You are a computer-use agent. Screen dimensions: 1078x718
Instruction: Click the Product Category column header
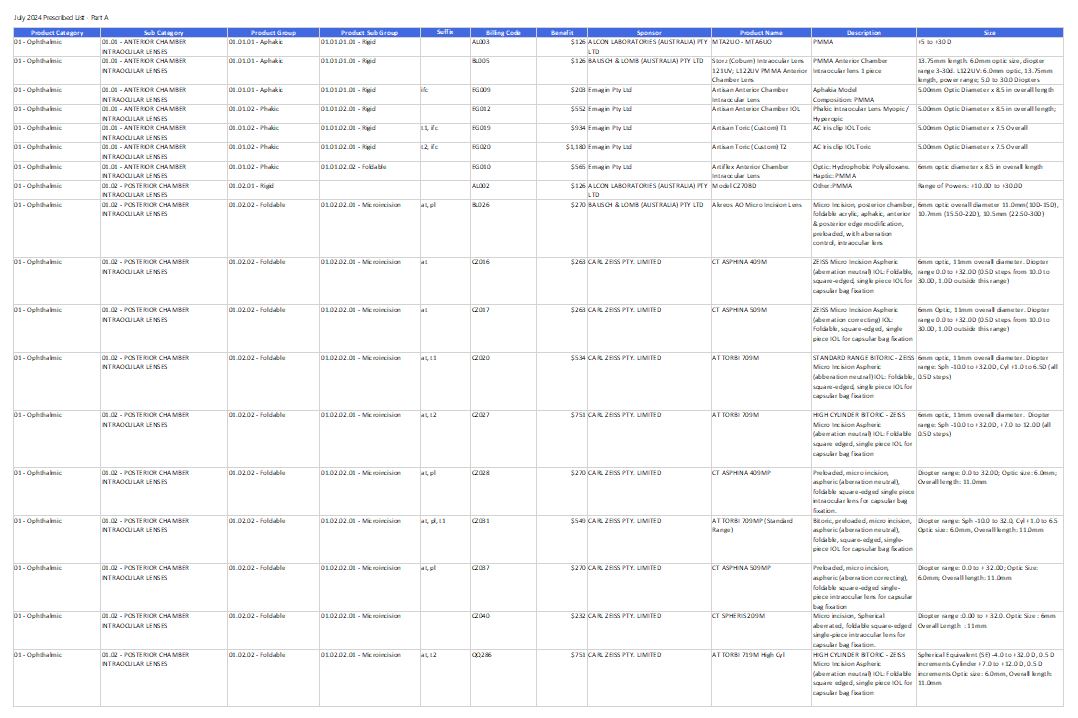pyautogui.click(x=57, y=32)
